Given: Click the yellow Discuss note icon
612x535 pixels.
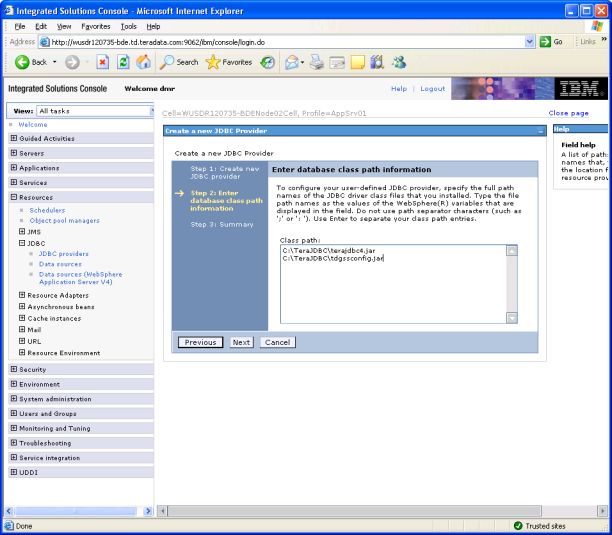Looking at the screenshot, I should [x=358, y=62].
